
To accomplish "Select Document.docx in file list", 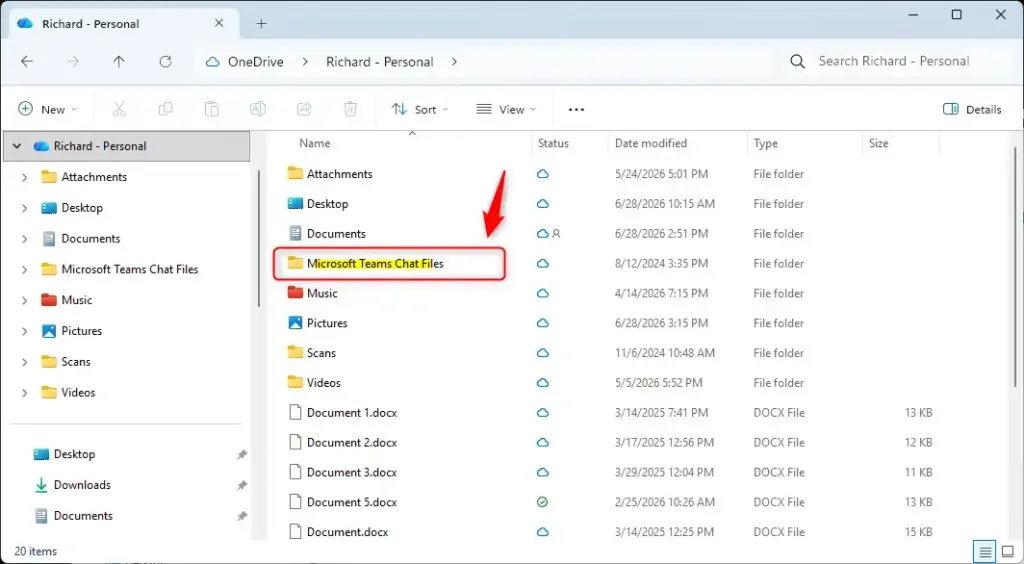I will [347, 532].
